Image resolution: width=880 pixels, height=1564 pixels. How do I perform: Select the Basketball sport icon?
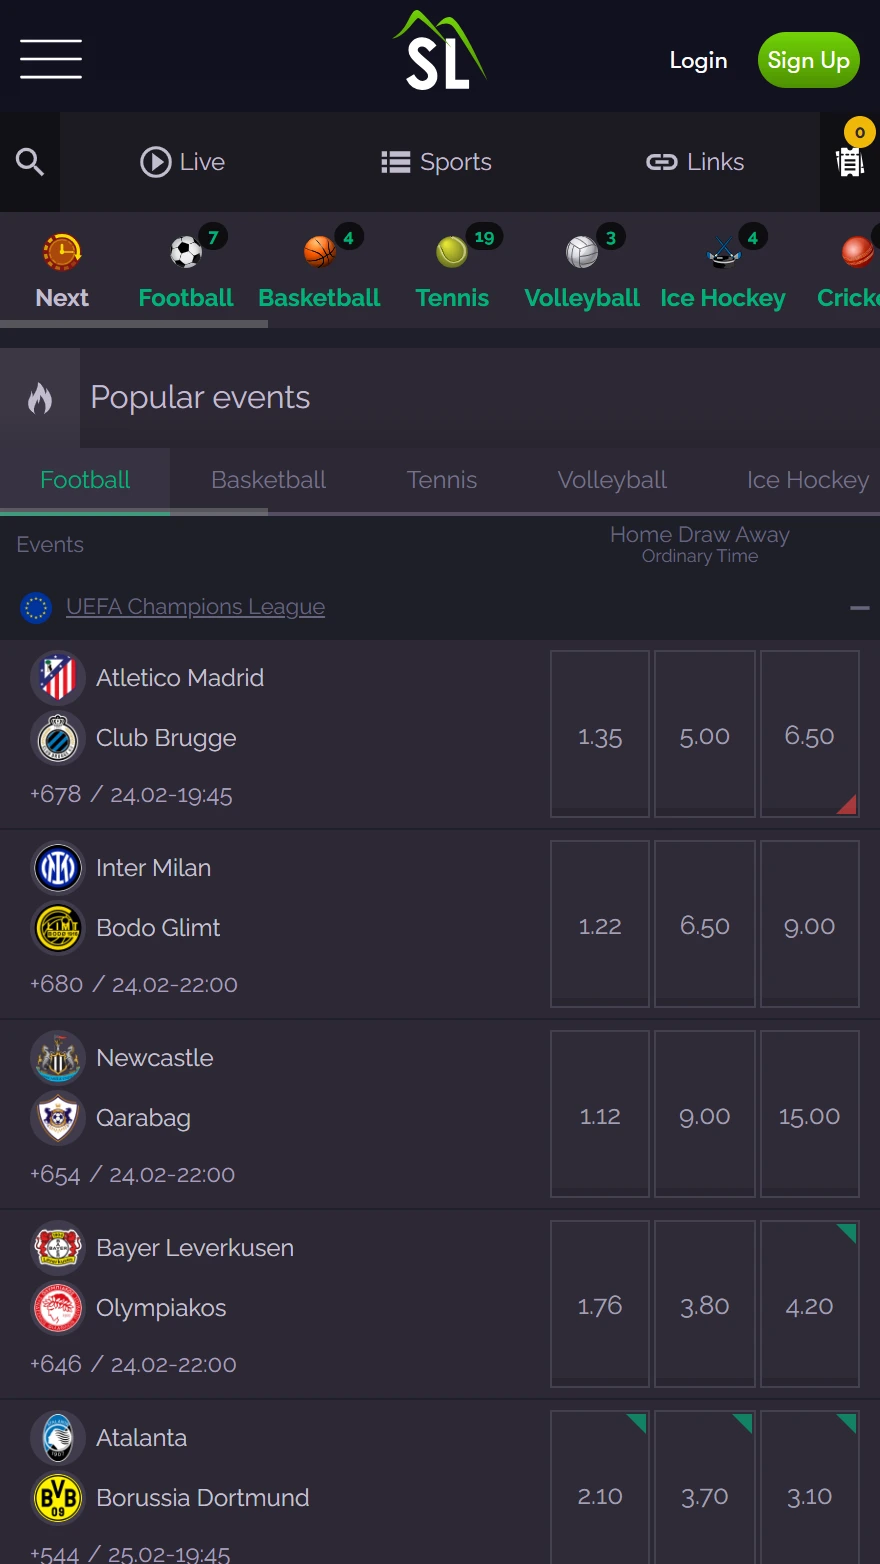tap(319, 252)
